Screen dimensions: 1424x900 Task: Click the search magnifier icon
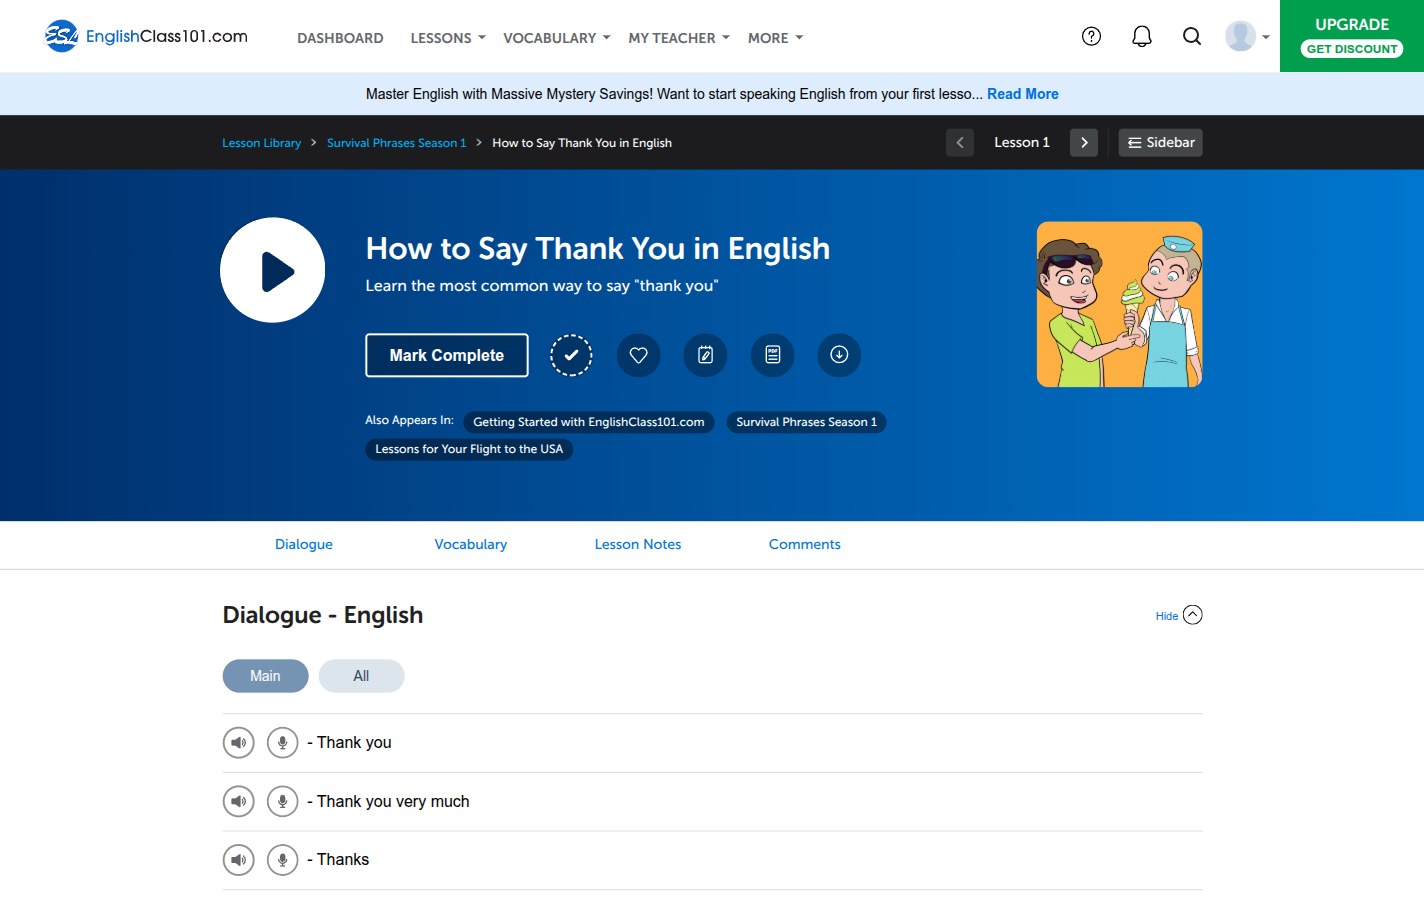pyautogui.click(x=1191, y=36)
